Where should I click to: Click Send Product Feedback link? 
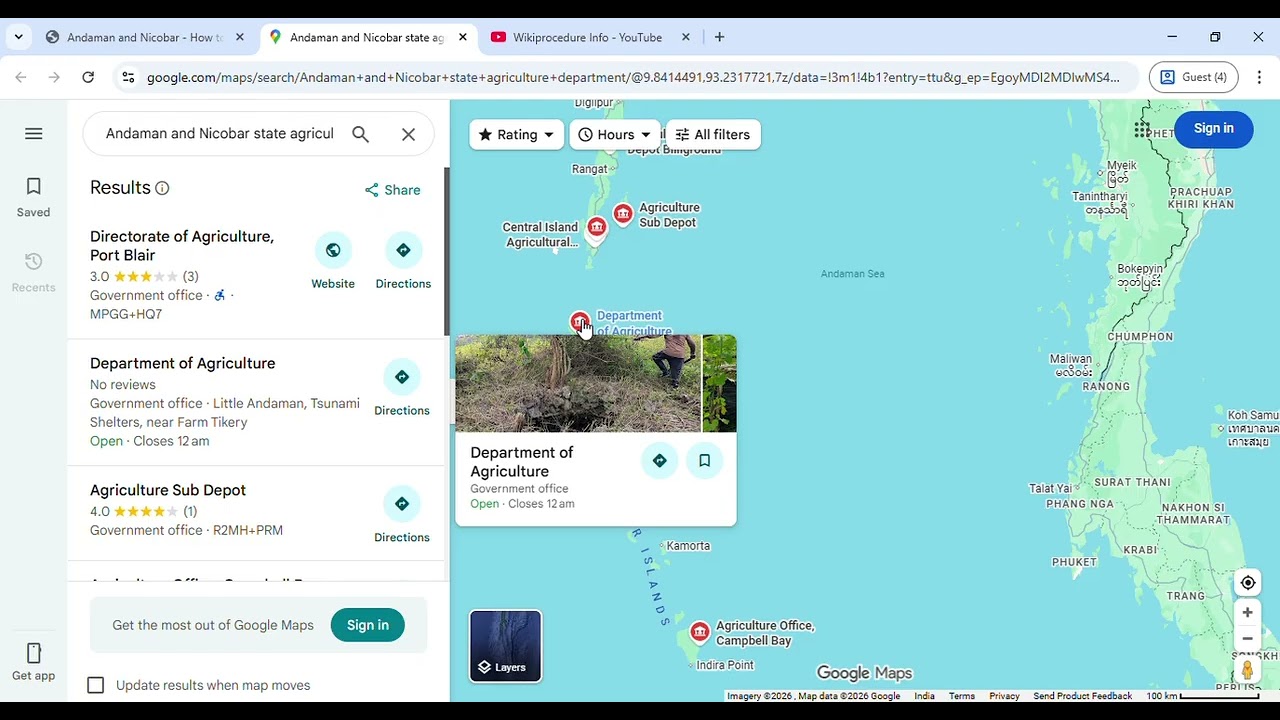tap(1082, 696)
